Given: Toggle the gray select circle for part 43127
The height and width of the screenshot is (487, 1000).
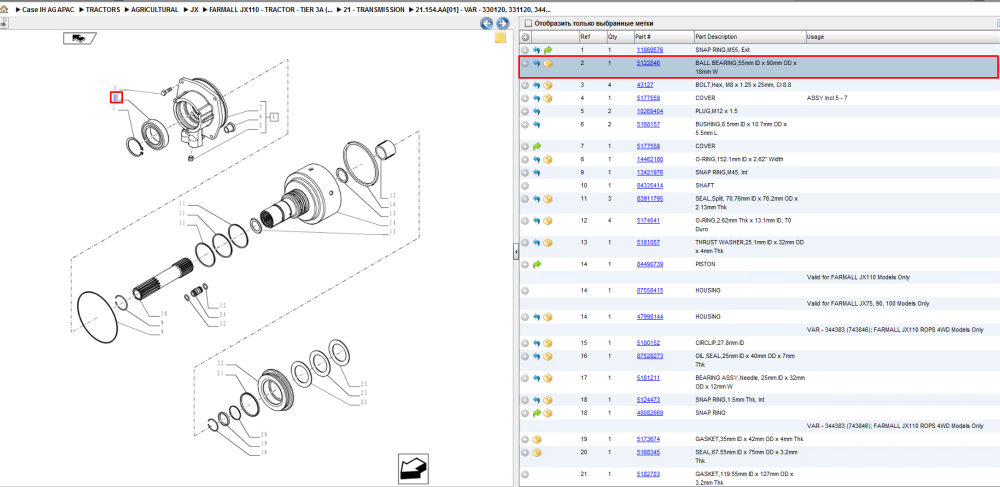Looking at the screenshot, I should point(526,85).
